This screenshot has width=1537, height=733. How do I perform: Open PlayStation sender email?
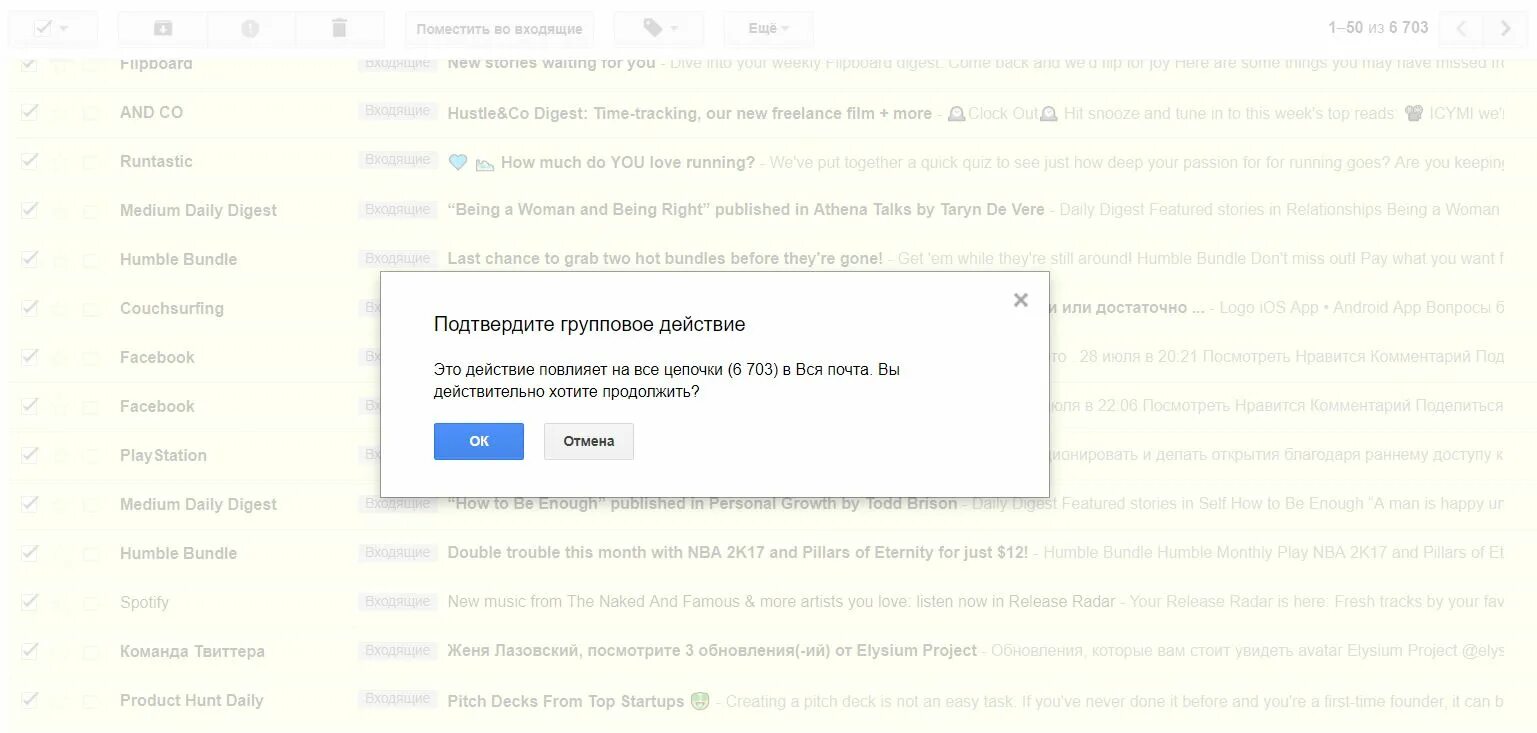[163, 455]
